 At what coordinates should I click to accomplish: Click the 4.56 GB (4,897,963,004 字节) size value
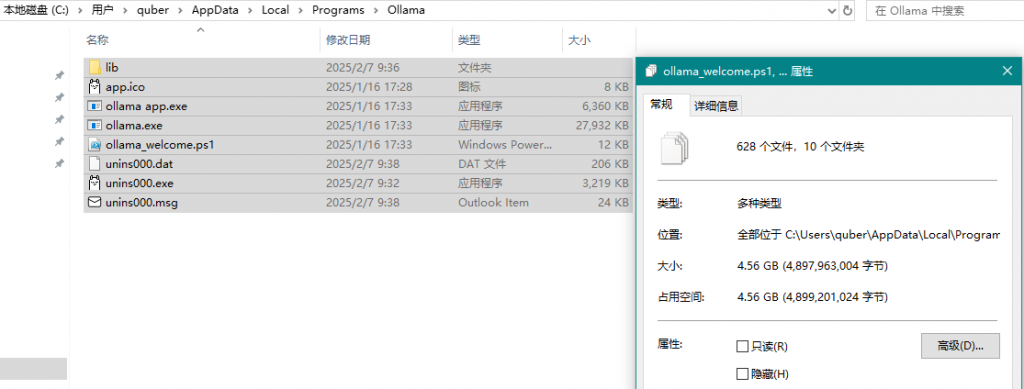pyautogui.click(x=812, y=266)
